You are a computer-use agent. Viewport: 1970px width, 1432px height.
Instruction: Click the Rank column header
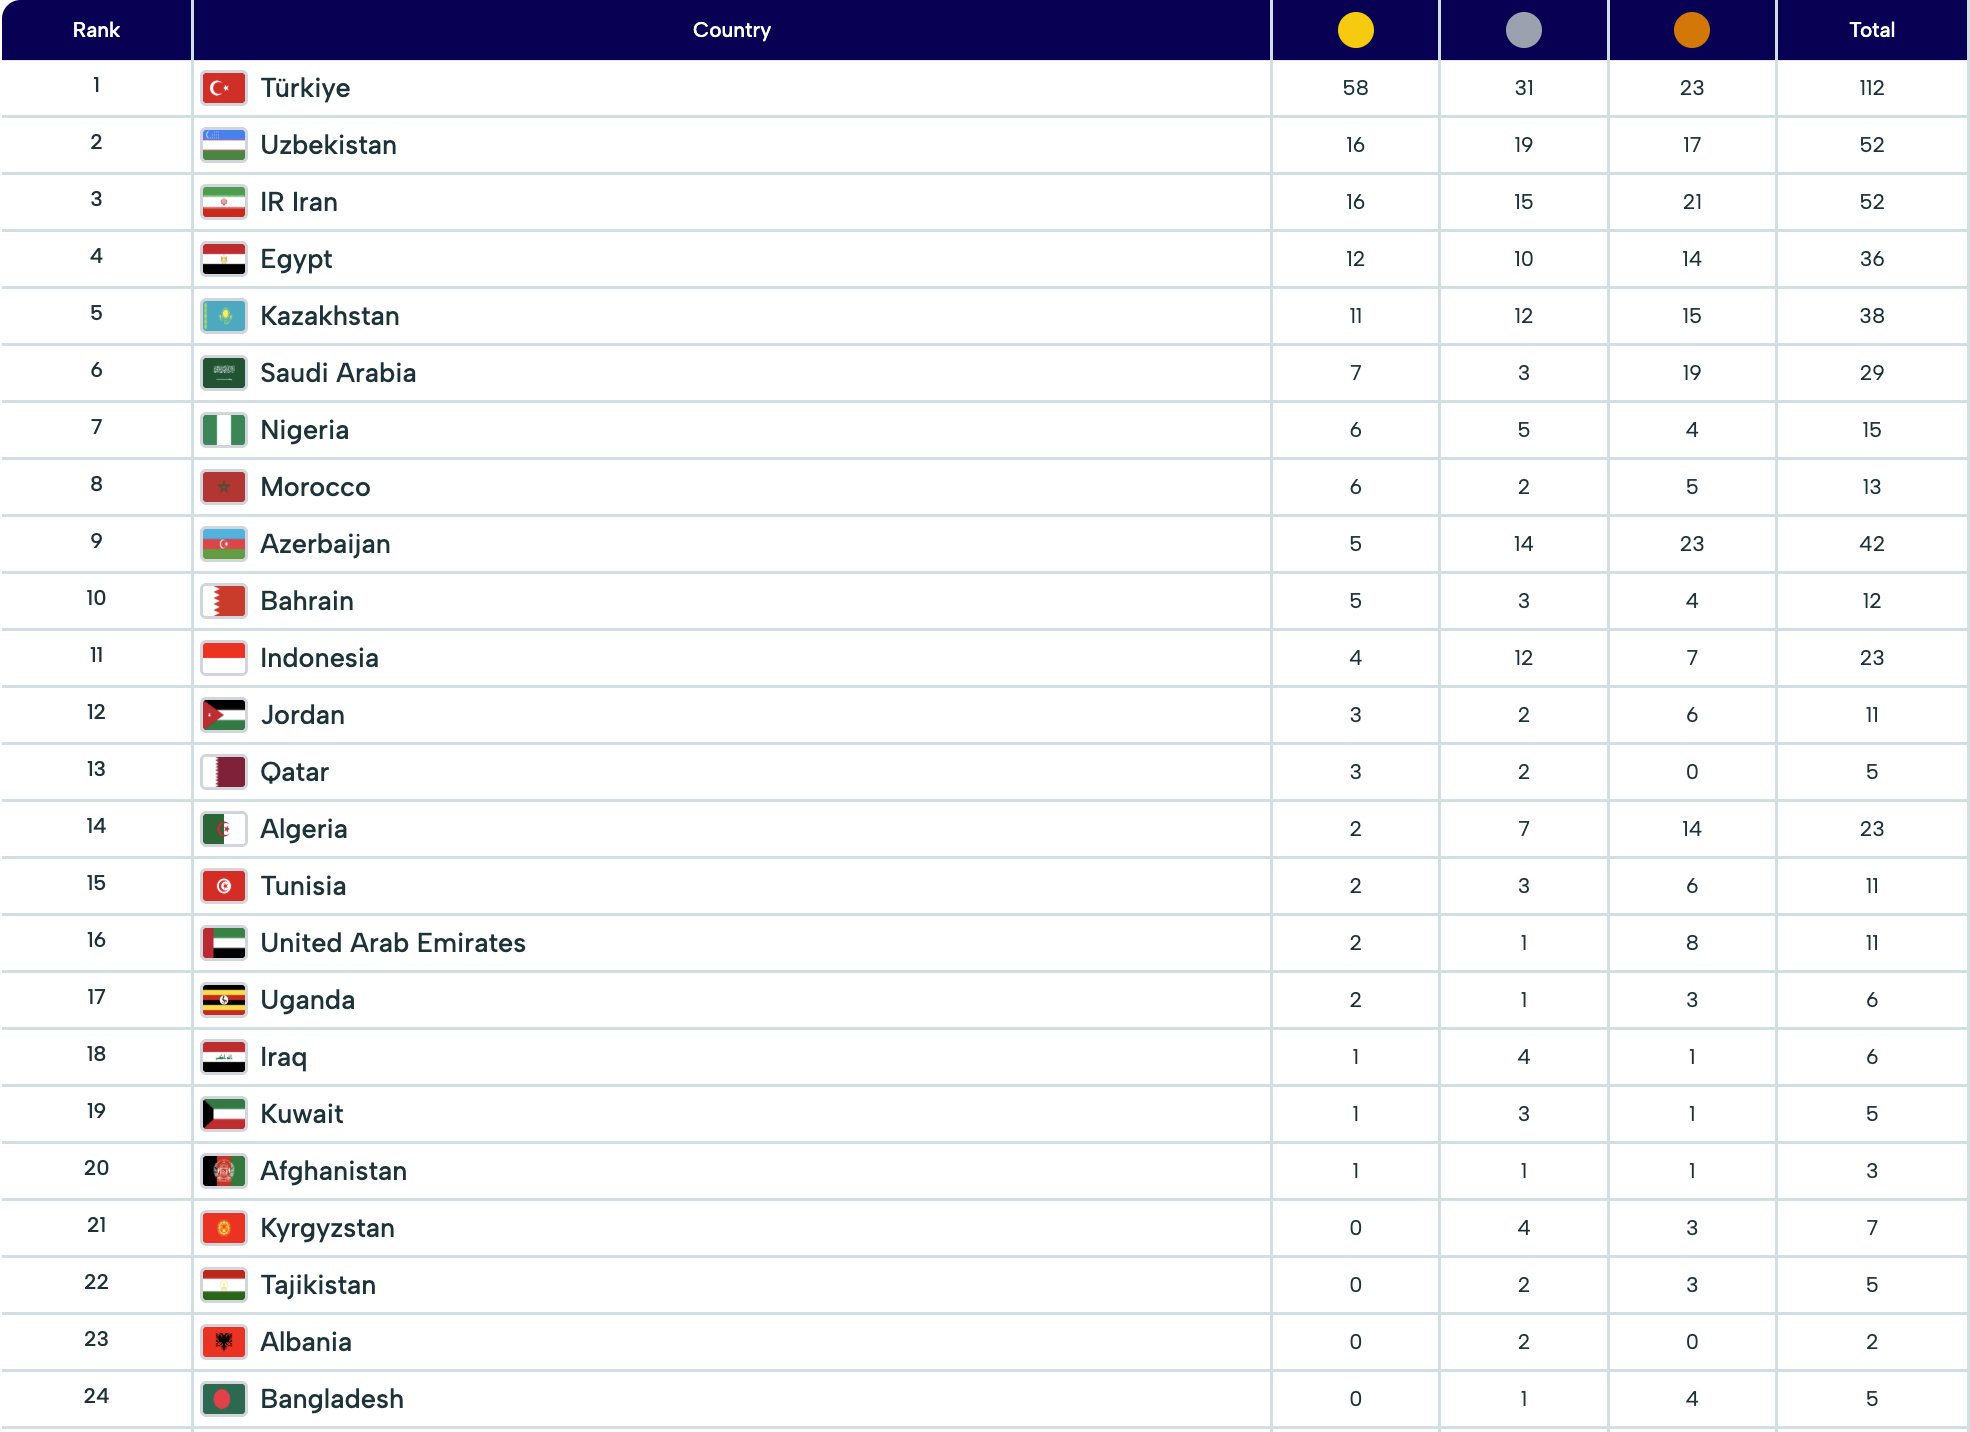click(96, 30)
